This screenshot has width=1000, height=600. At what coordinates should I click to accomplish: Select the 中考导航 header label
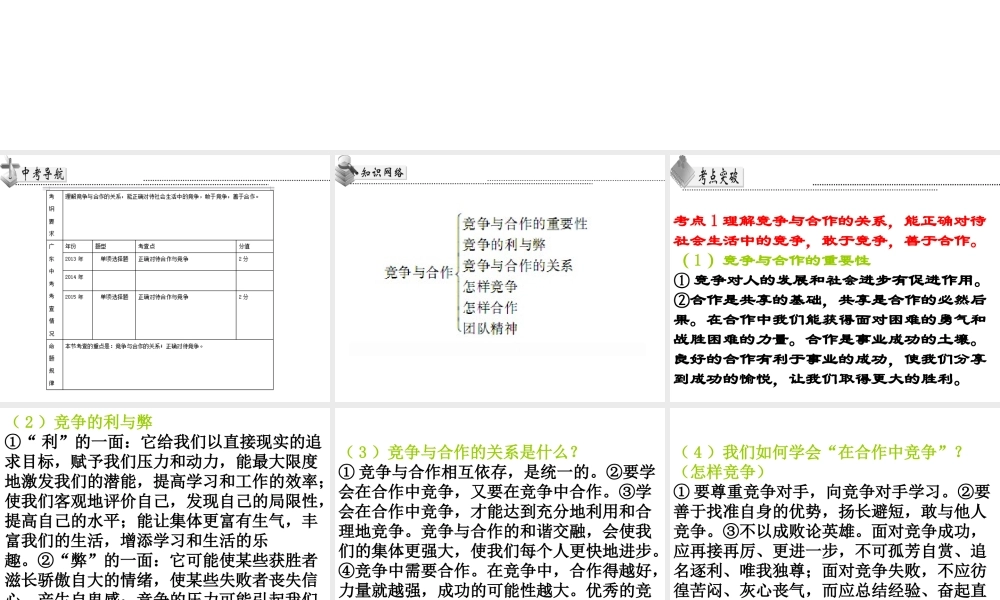(x=43, y=173)
